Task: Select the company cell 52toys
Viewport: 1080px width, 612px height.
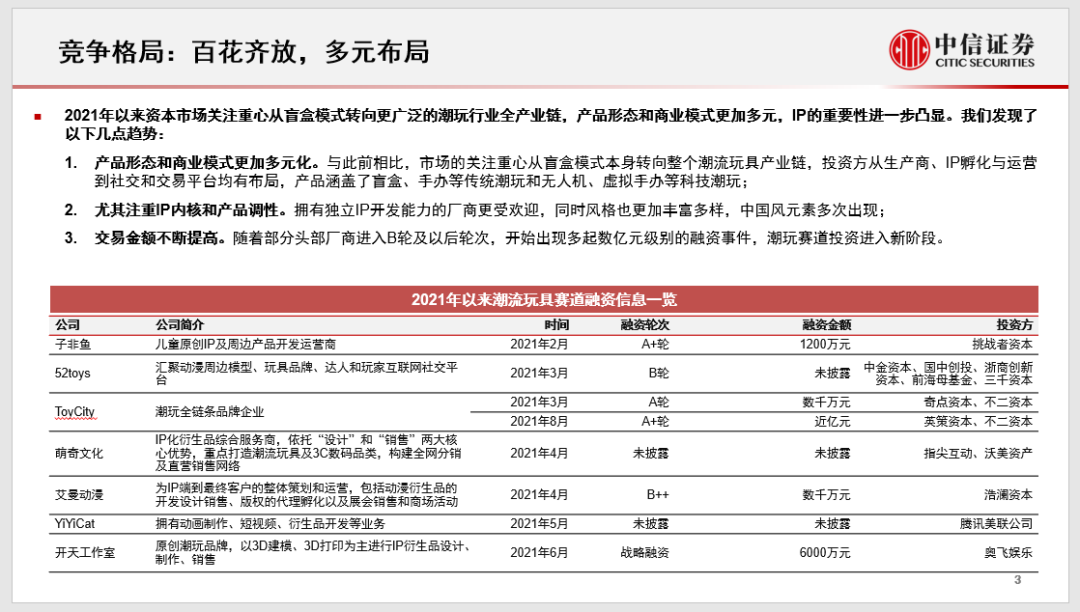Action: [73, 373]
